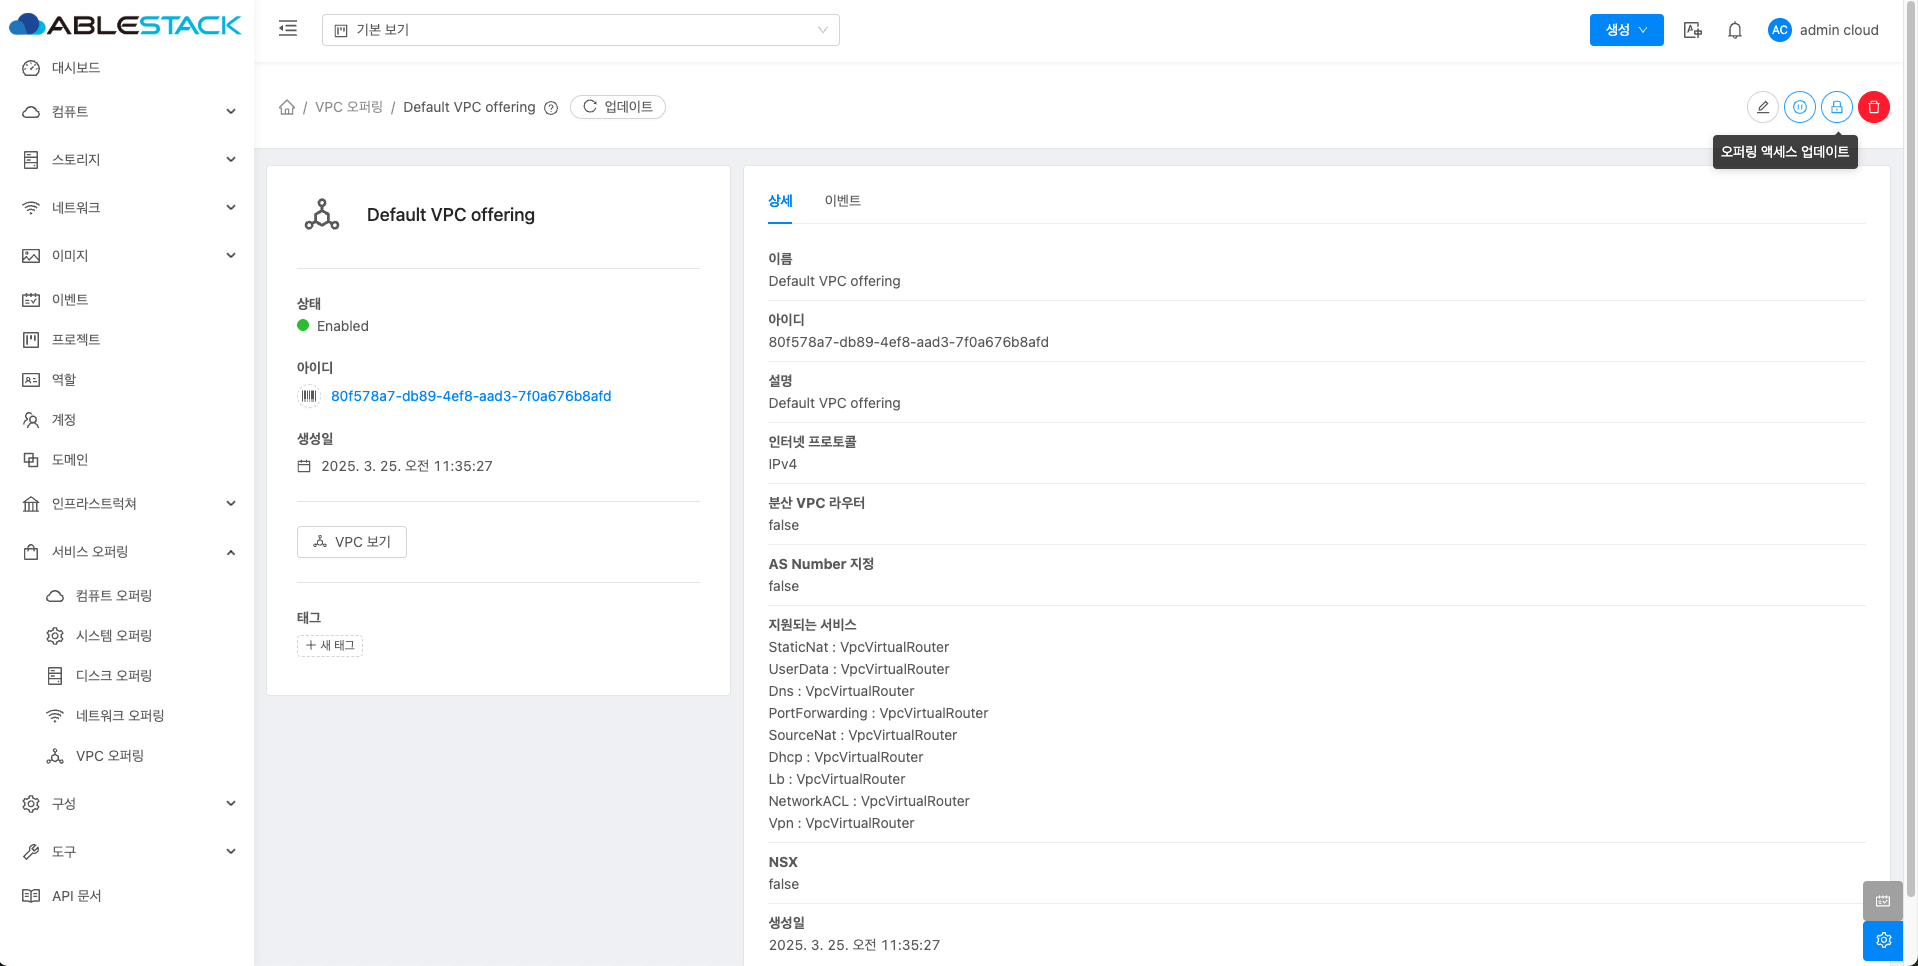Screen dimensions: 1918x966
Task: Click the offering access lock icon
Action: tap(1836, 107)
